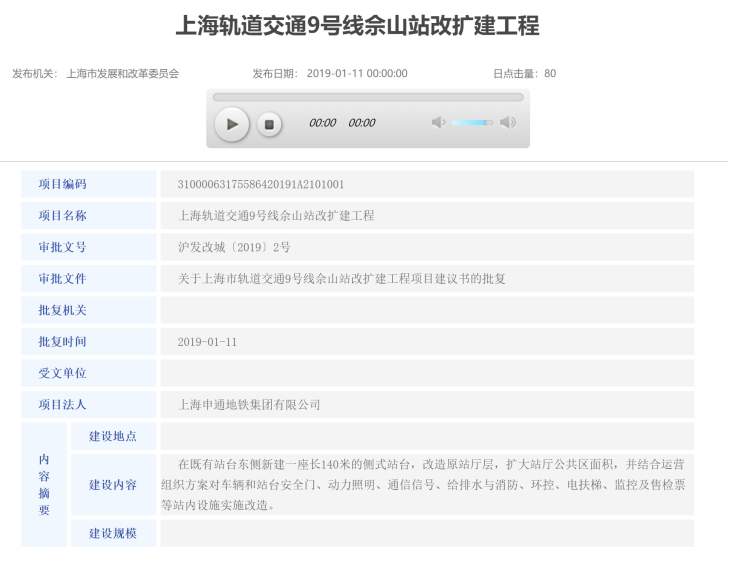Click the low-volume speaker icon
Image resolution: width=750 pixels, height=566 pixels.
click(438, 123)
